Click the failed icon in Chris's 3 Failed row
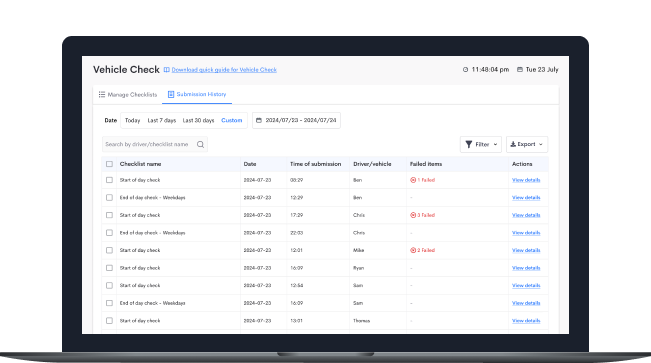This screenshot has height=363, width=651. (413, 215)
